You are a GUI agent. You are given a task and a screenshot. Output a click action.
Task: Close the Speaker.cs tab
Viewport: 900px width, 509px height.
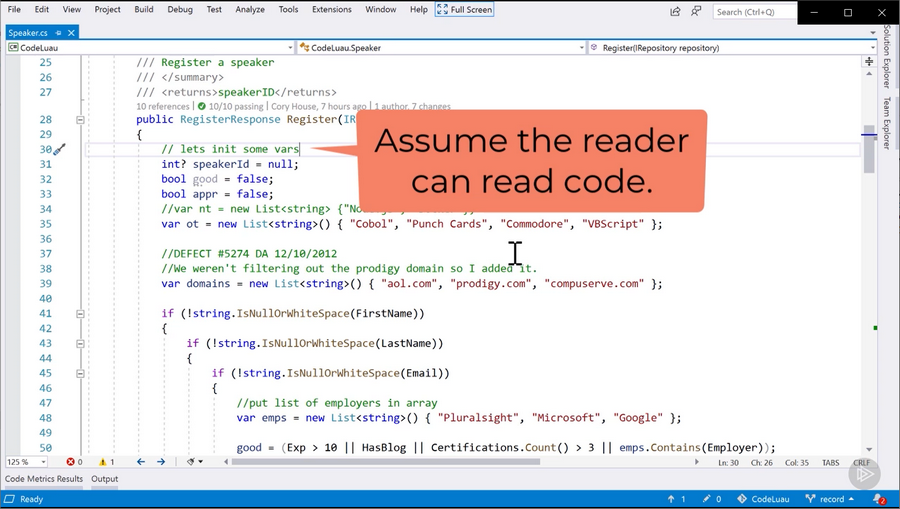(x=71, y=33)
